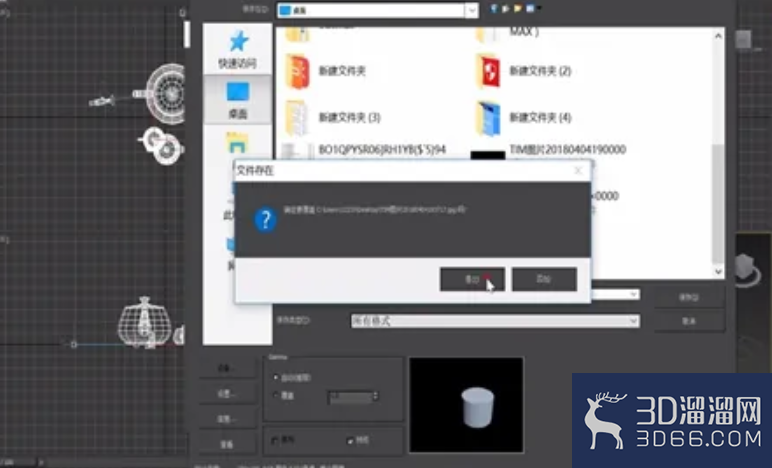Open the Libraries place icon in sidebar

point(237,143)
